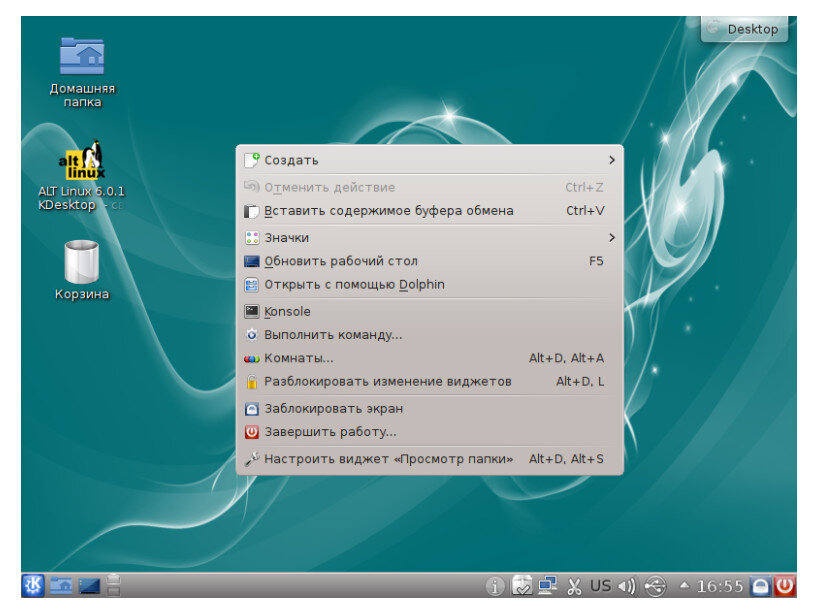The width and height of the screenshot is (828, 610).
Task: Click the Desktop toolbox in top-right corner
Action: [x=745, y=29]
